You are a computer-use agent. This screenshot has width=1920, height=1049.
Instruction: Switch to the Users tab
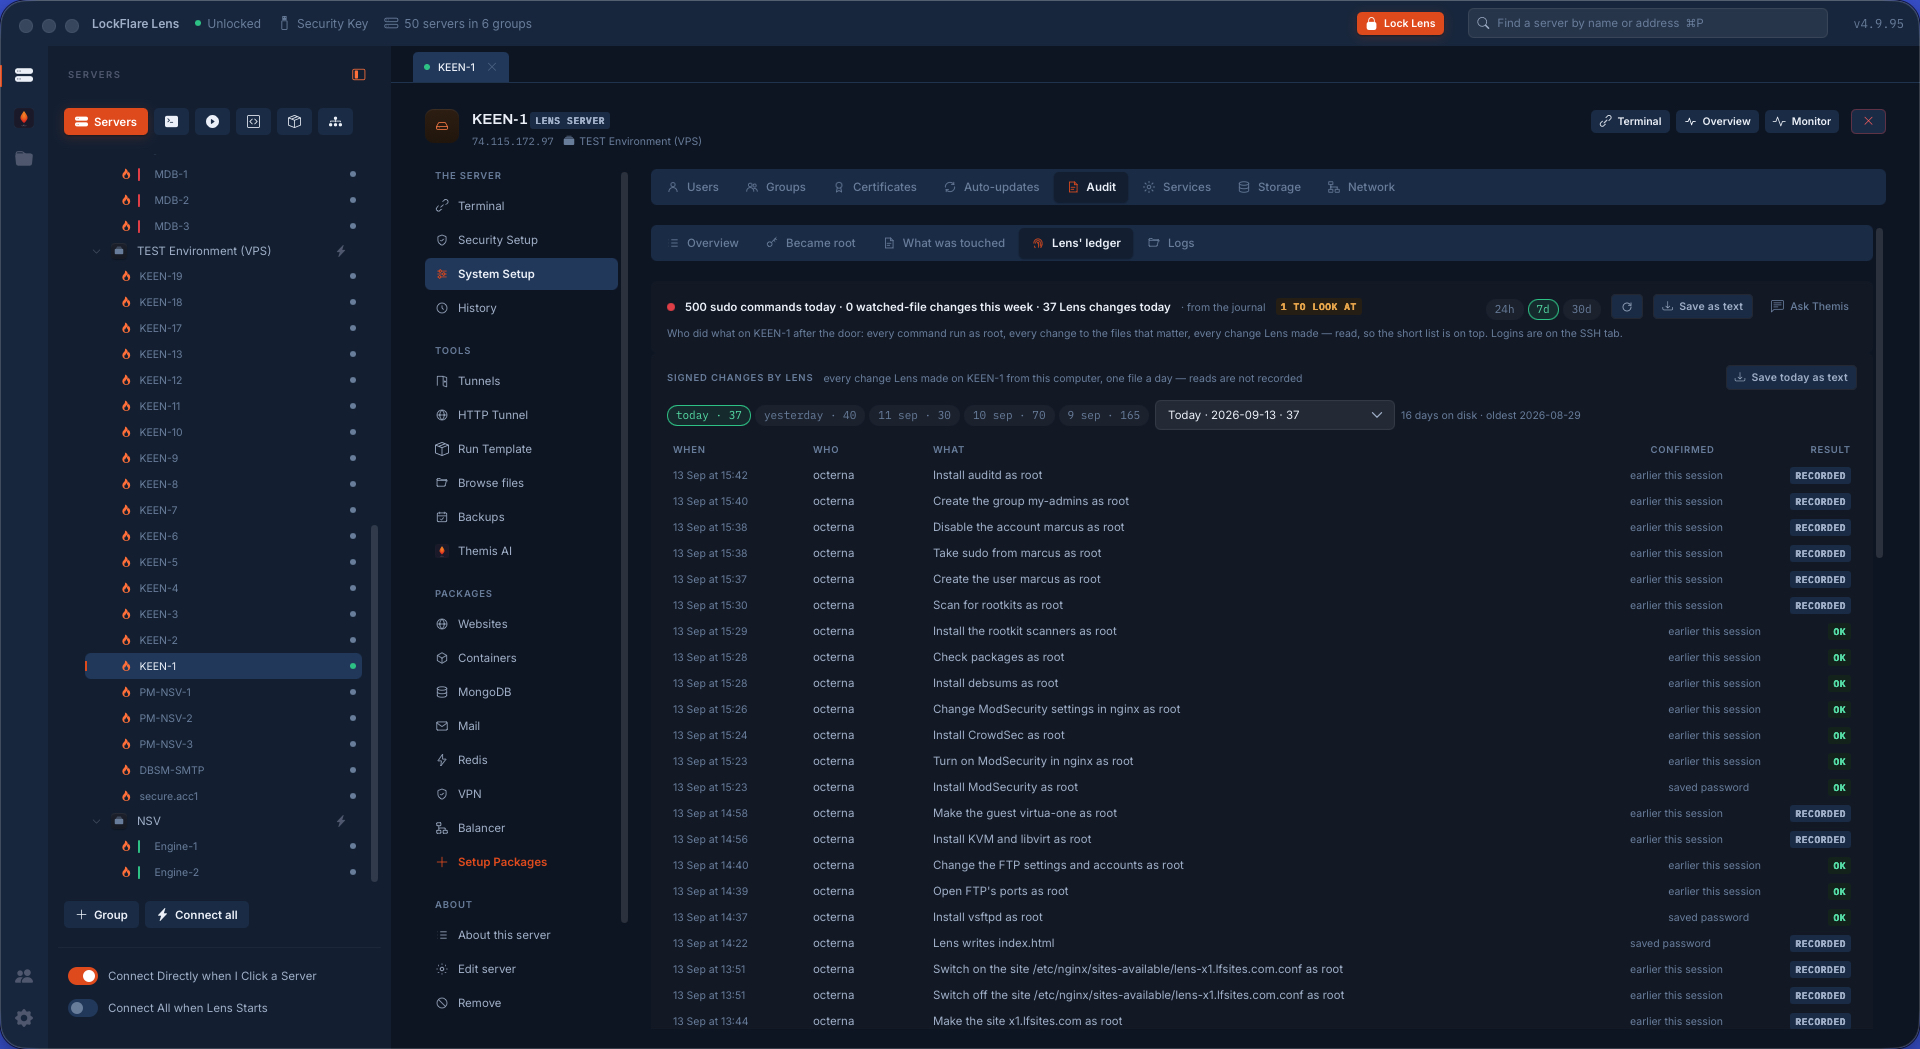[x=693, y=187]
